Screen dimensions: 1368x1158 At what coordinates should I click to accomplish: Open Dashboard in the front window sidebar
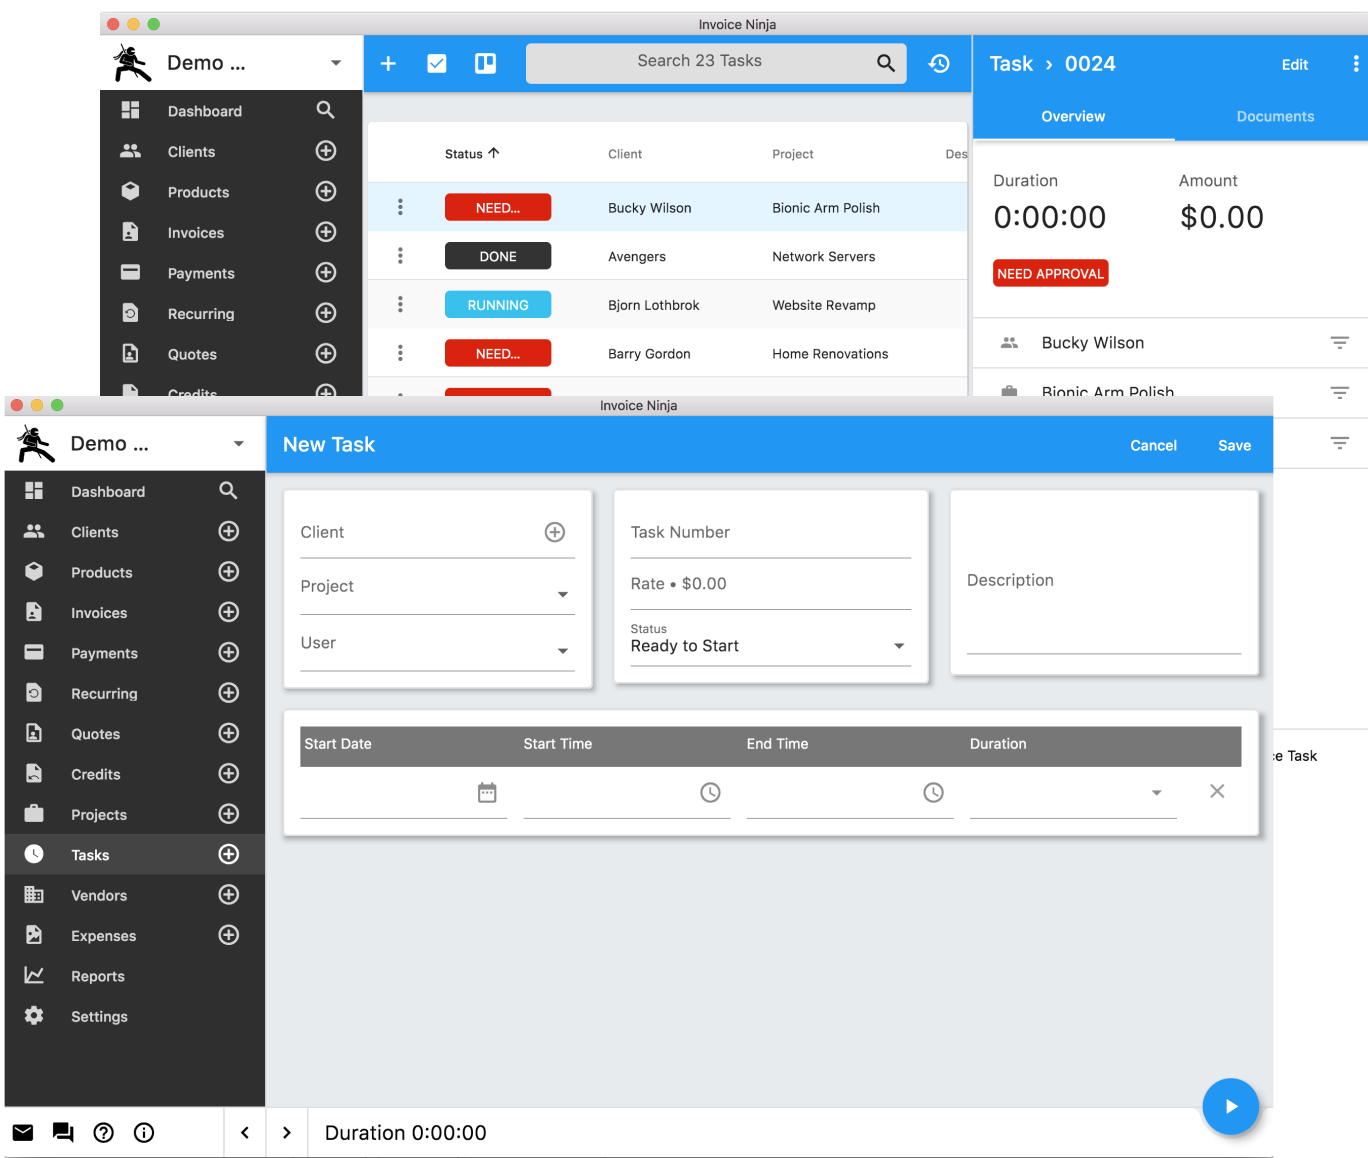coord(108,491)
